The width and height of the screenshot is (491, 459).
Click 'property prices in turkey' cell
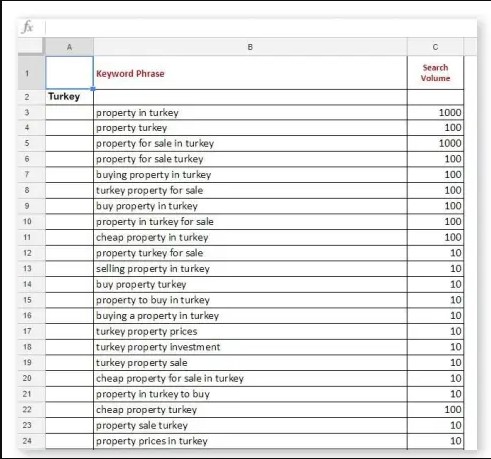pos(250,441)
